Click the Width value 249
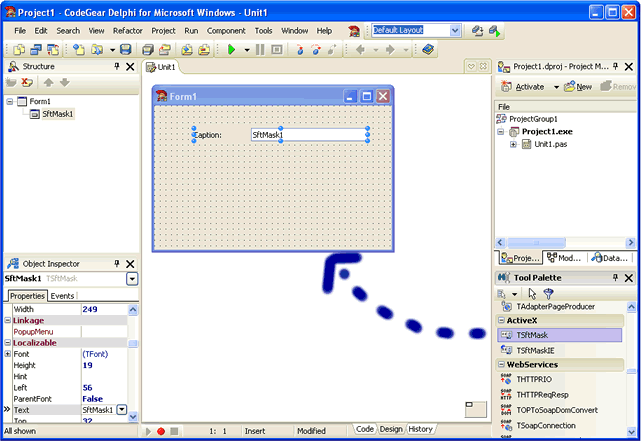This screenshot has width=641, height=441. [x=90, y=309]
